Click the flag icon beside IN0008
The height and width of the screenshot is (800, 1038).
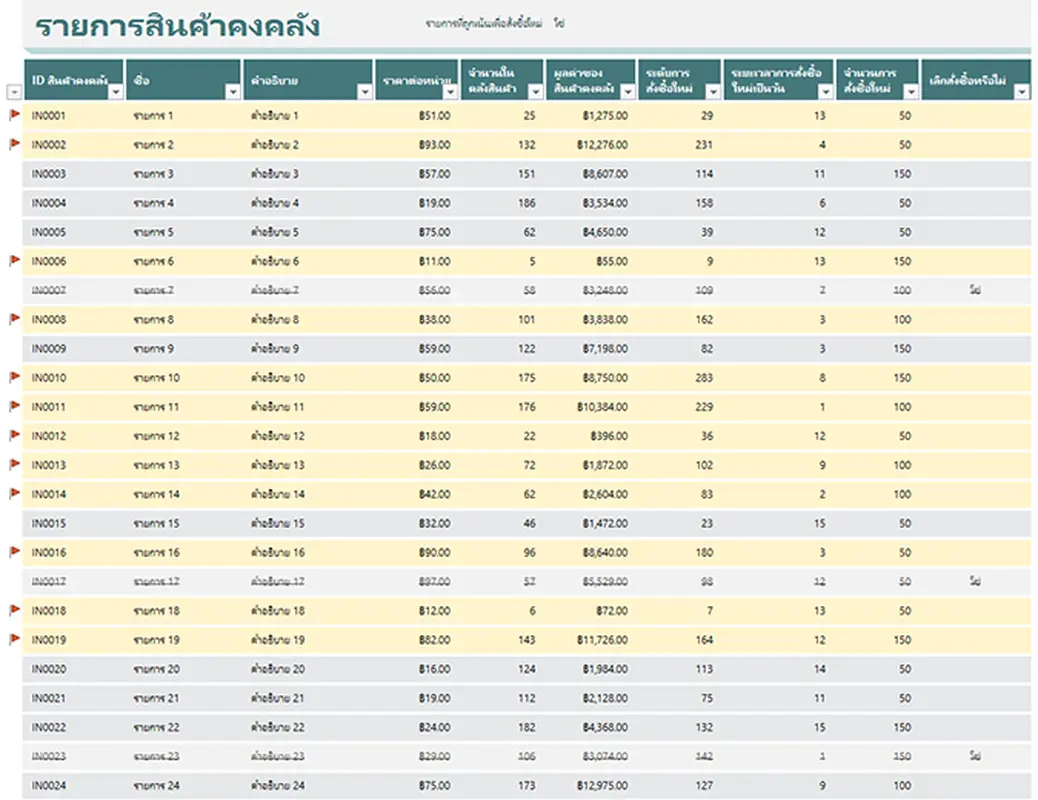14,319
